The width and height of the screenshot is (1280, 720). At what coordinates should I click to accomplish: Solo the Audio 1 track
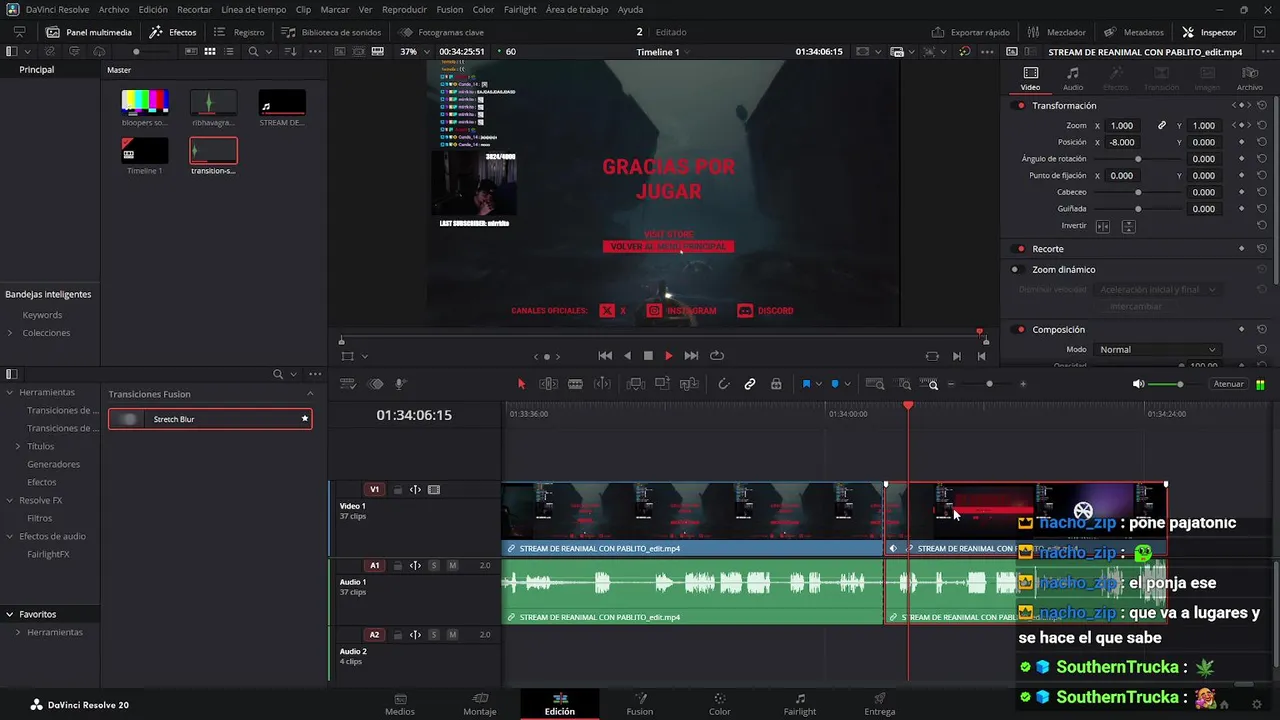[433, 566]
